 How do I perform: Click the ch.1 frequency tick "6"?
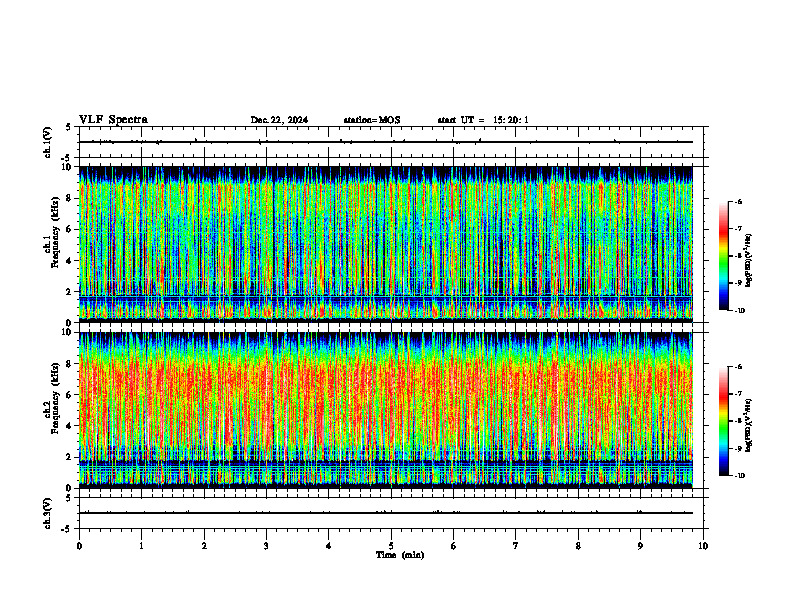tap(70, 230)
